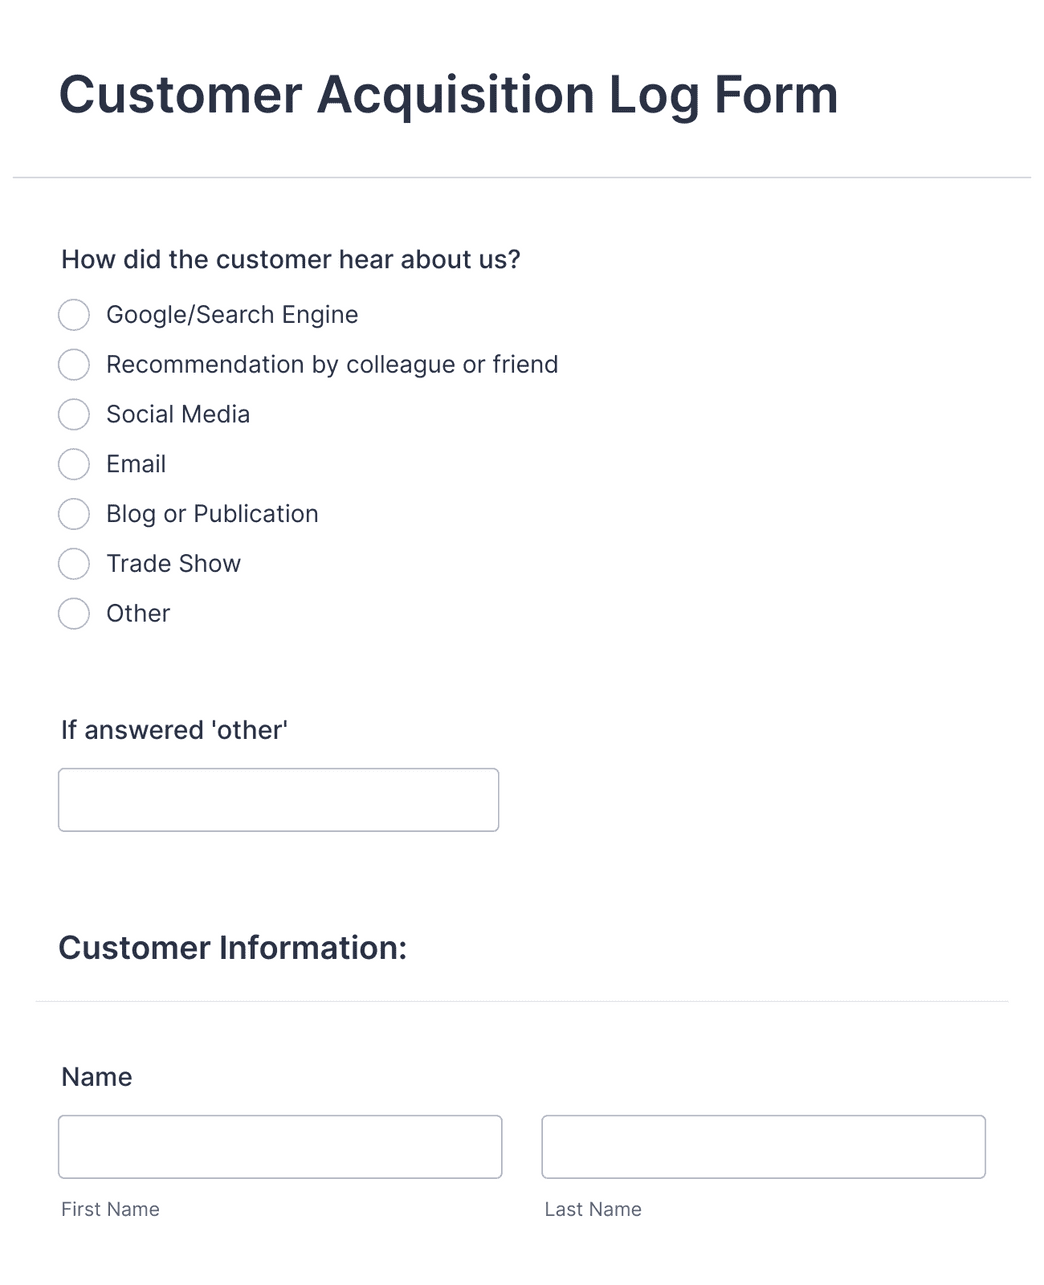Click the 'How did the customer hear about us?' question

click(290, 259)
